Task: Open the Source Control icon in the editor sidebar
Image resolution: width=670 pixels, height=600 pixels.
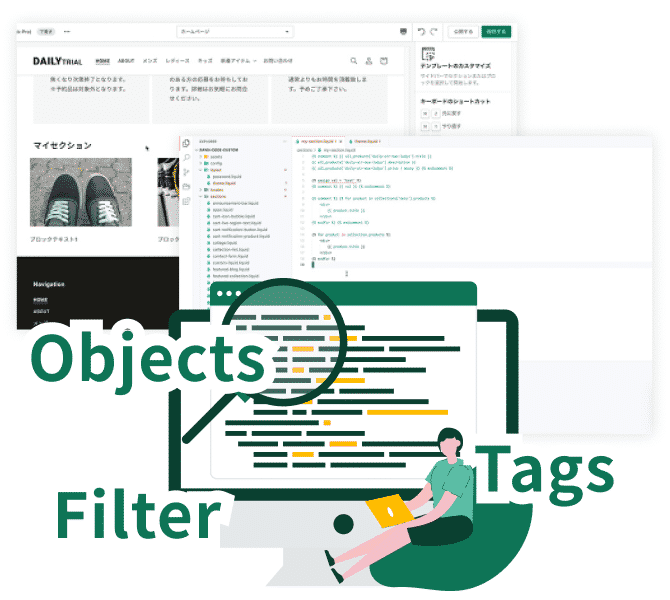Action: [x=186, y=172]
